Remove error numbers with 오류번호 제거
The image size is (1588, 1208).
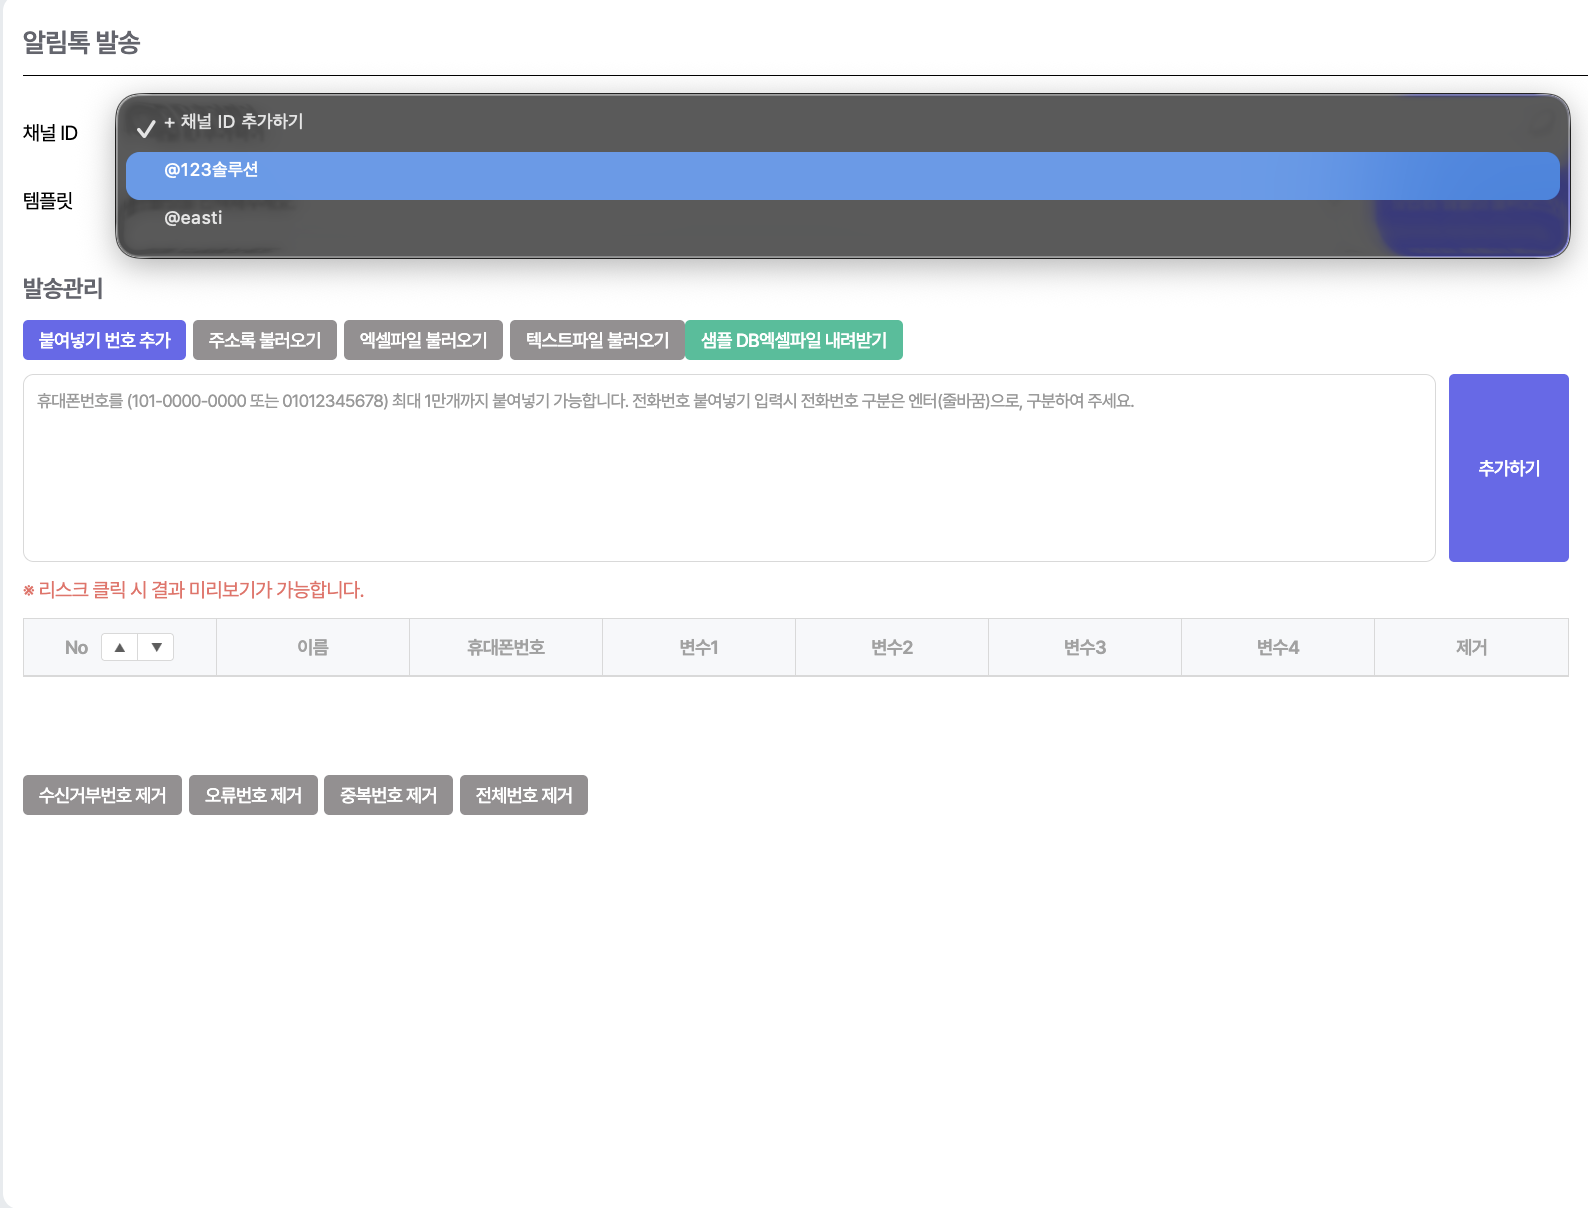pos(253,795)
